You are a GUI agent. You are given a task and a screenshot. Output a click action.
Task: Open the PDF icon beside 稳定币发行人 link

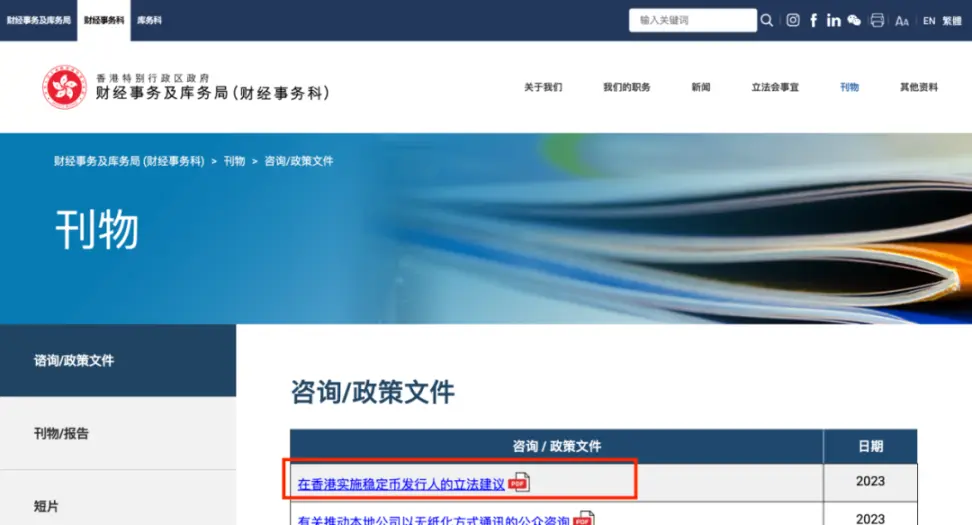pos(519,482)
